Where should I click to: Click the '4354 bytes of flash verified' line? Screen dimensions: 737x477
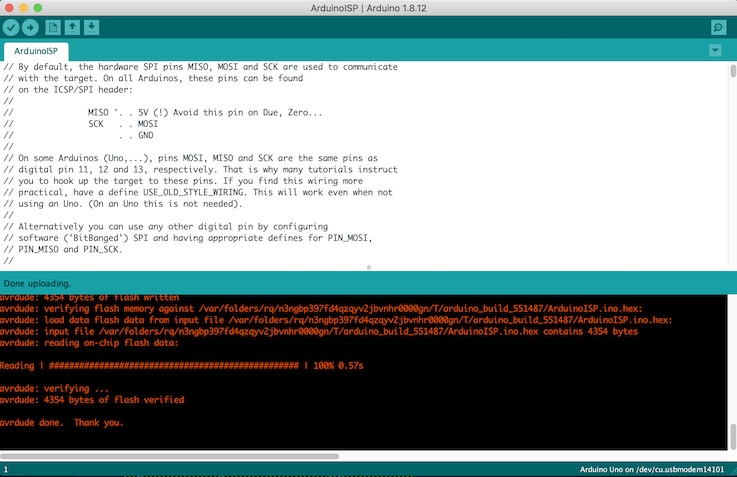coord(92,400)
